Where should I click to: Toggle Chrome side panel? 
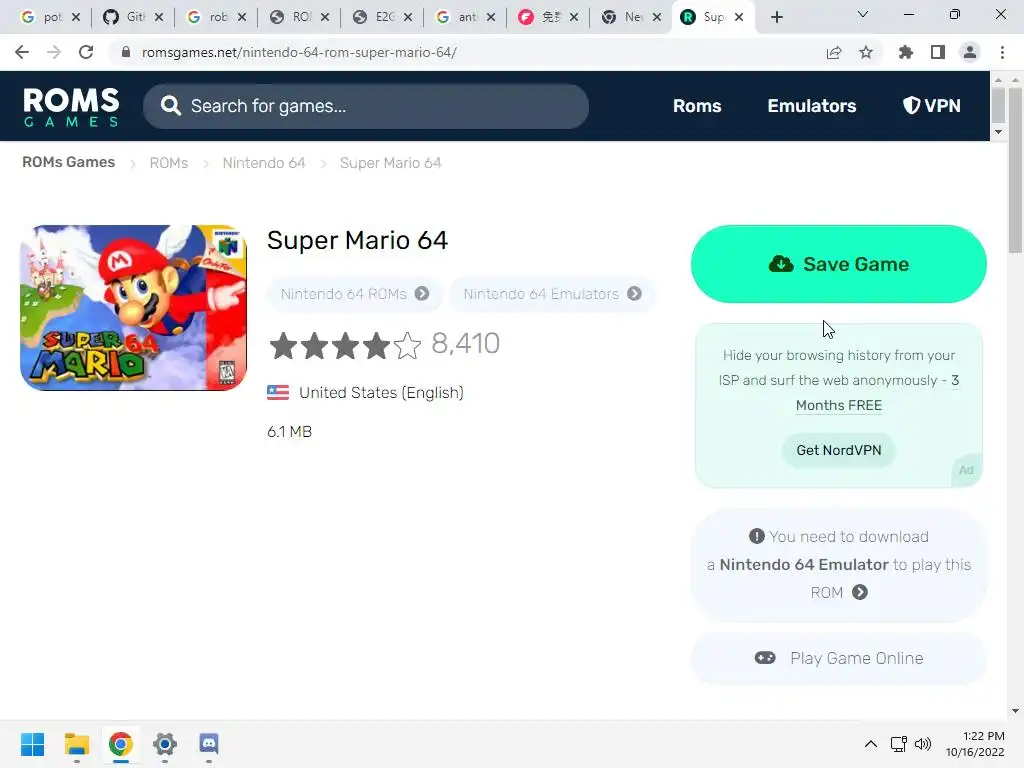(938, 52)
